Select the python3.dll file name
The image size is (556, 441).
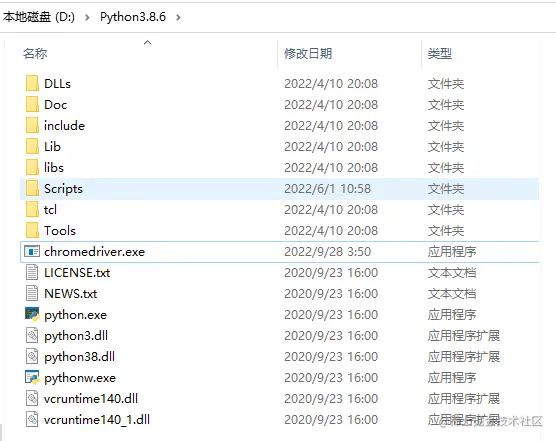coord(76,336)
